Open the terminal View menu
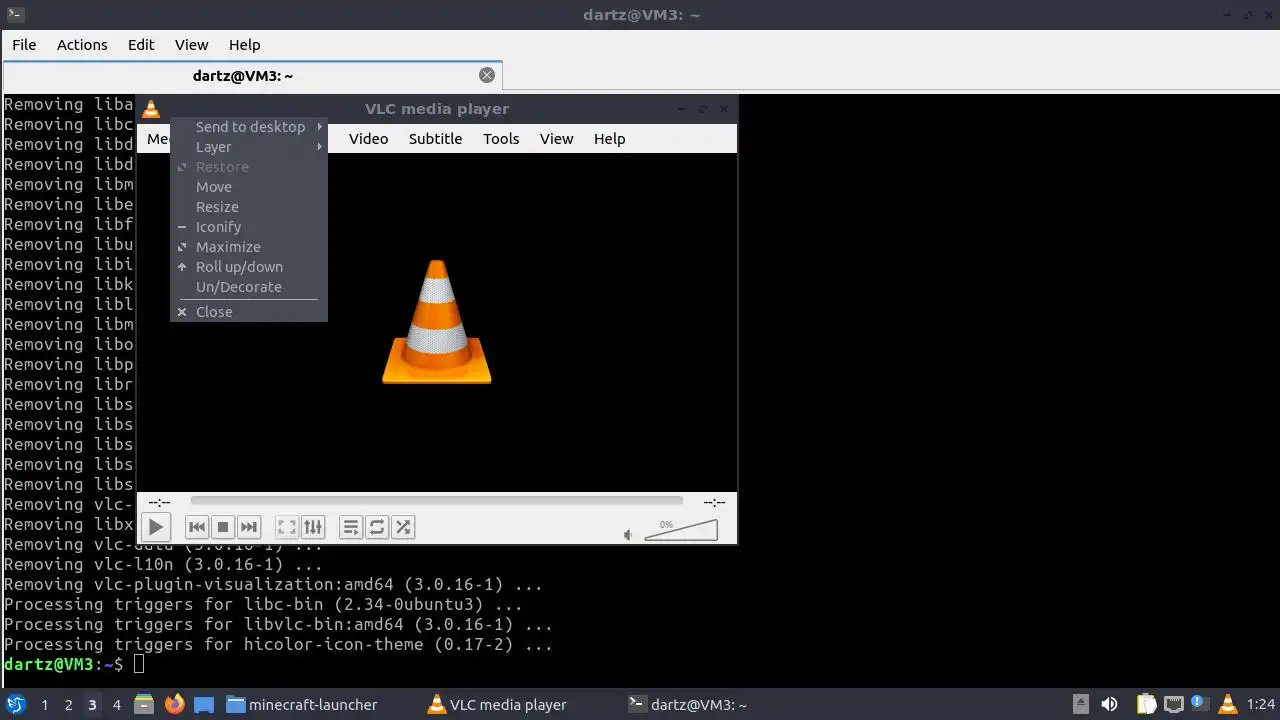 pyautogui.click(x=191, y=45)
